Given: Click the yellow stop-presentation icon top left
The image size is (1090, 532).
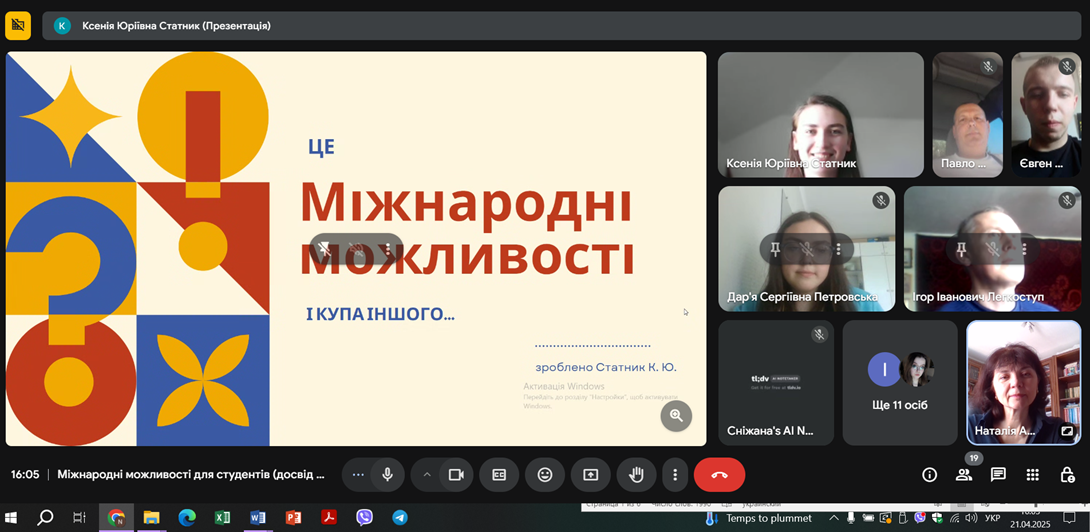Looking at the screenshot, I should (18, 26).
